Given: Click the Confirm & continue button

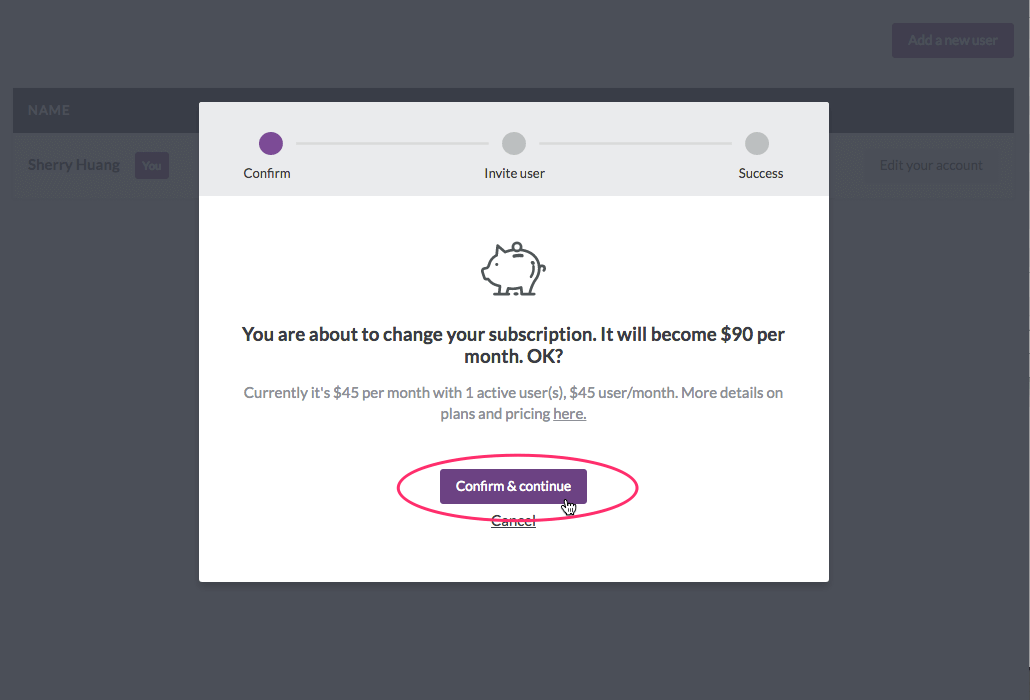Looking at the screenshot, I should click(513, 487).
